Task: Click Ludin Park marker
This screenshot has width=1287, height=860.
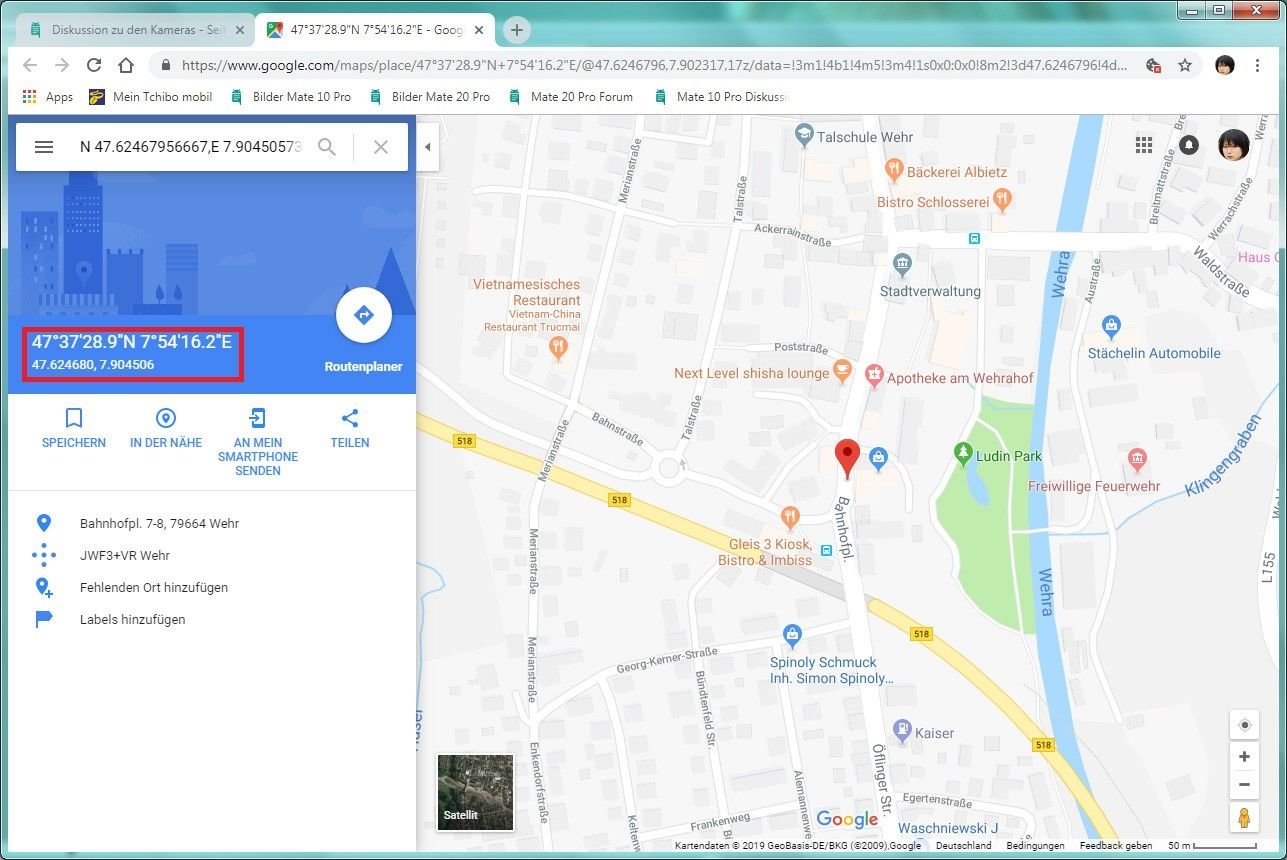Action: coord(963,454)
